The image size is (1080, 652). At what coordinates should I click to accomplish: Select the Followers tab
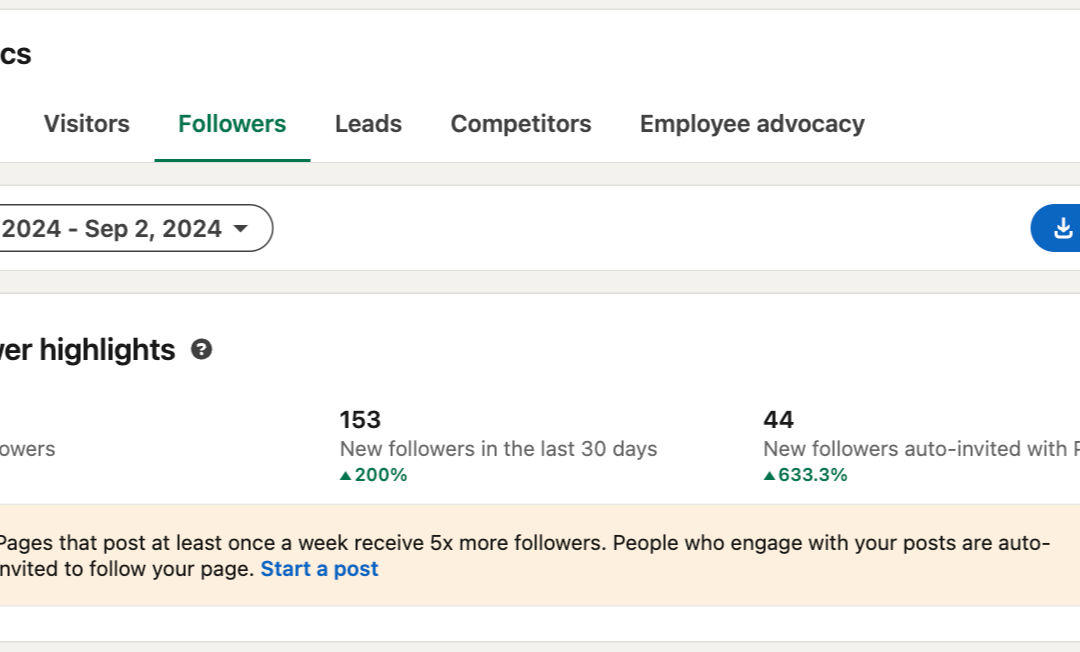(231, 123)
